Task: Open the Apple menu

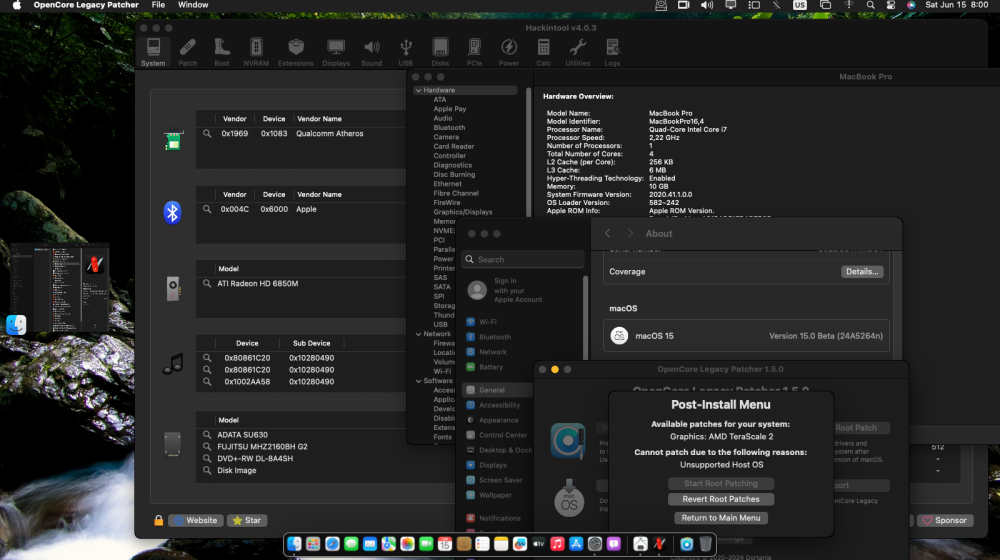Action: (17, 5)
